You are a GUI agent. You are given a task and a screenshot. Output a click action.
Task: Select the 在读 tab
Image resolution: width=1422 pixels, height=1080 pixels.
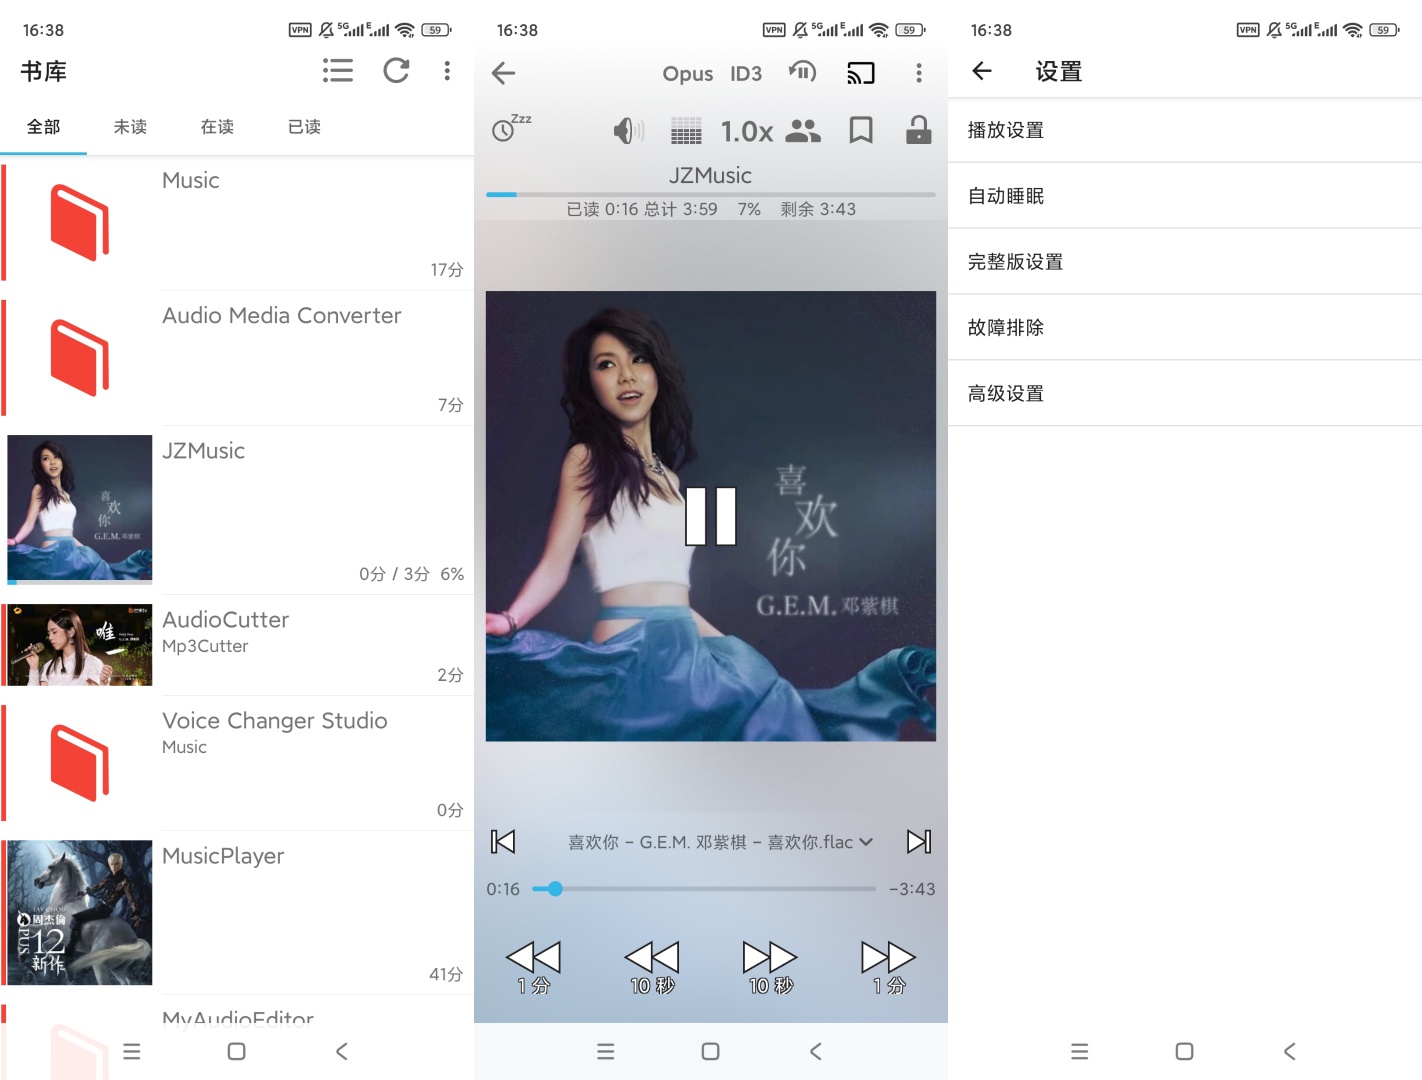click(x=217, y=127)
